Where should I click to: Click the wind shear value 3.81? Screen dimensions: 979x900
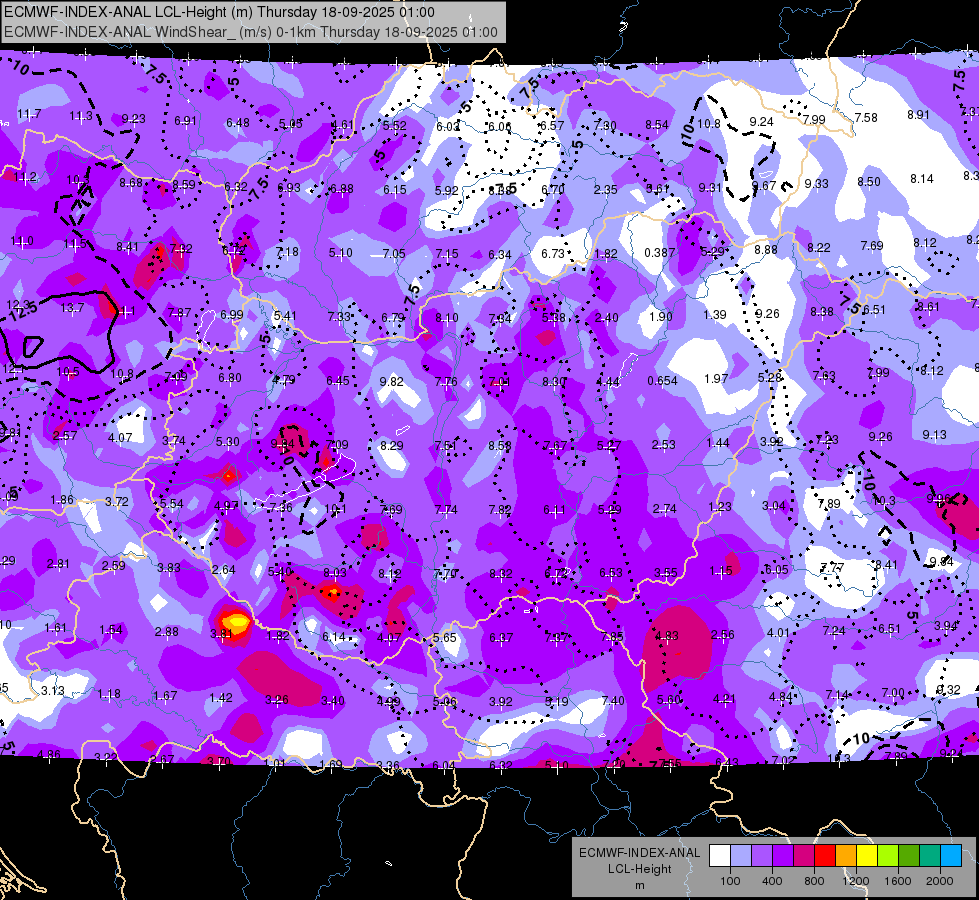tap(222, 633)
